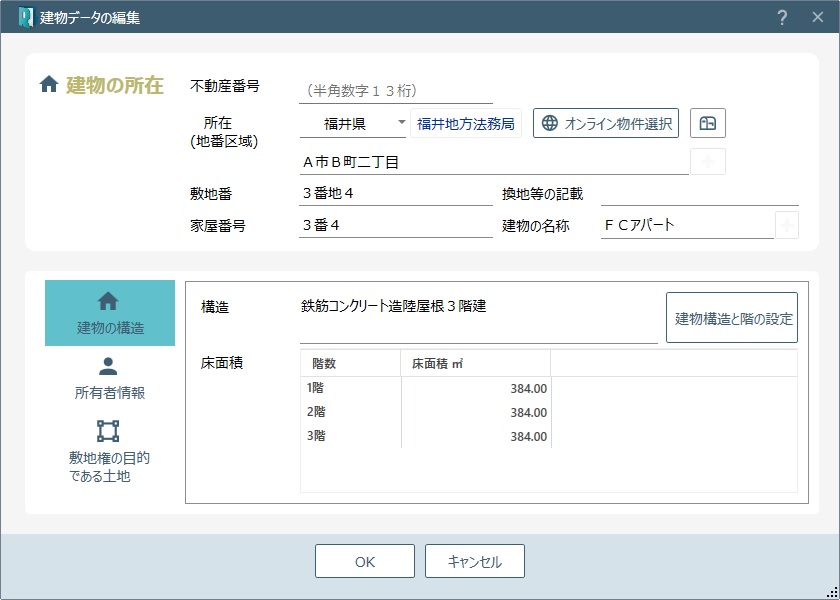Click the 構造 field 鉄筋コンクリート造陸屋根3階建

point(478,318)
